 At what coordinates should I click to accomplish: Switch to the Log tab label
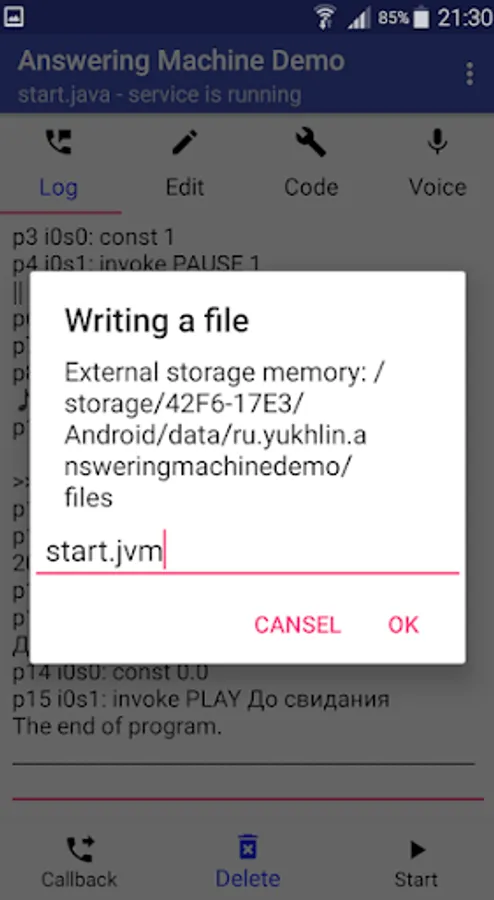(x=59, y=187)
